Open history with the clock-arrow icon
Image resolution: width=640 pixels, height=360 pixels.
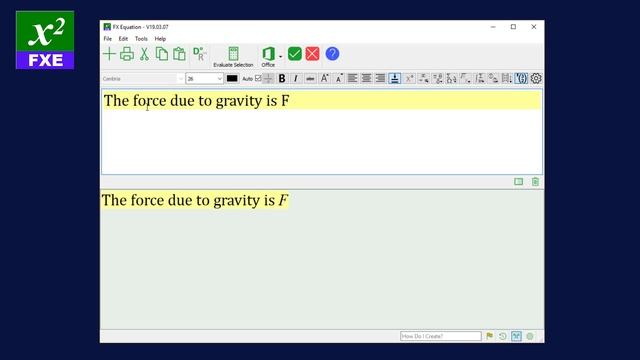click(x=502, y=336)
